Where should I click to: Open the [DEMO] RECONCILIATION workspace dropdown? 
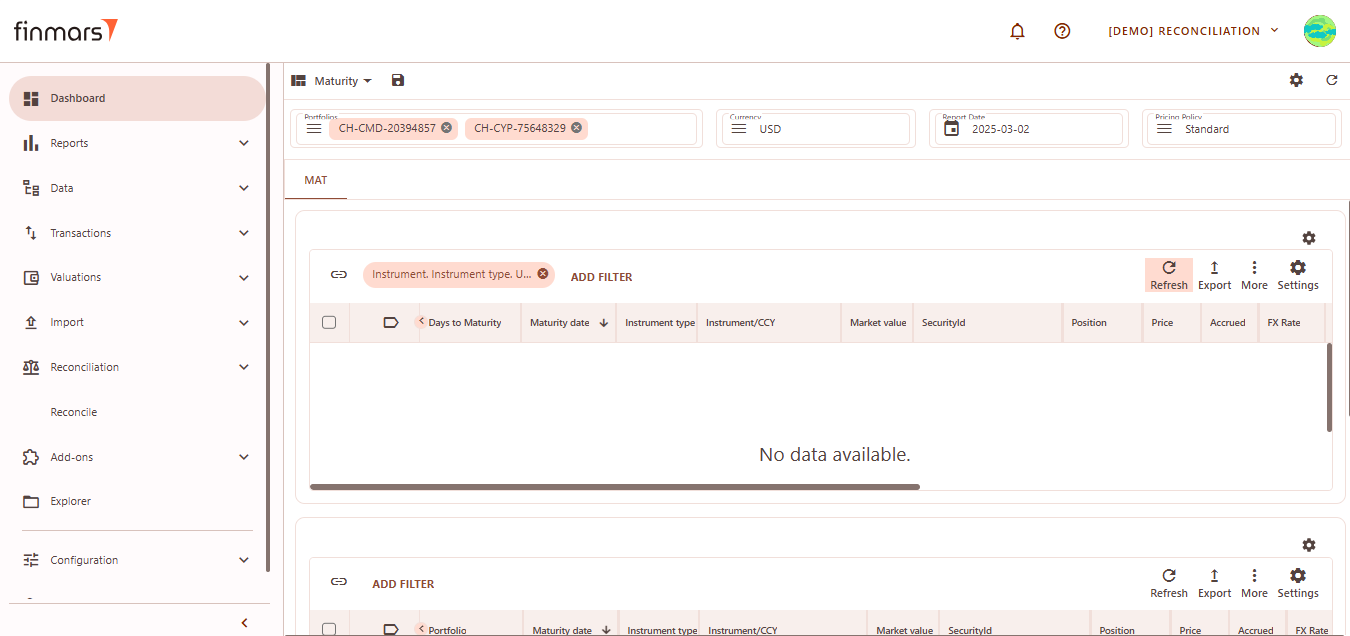pyautogui.click(x=1193, y=31)
